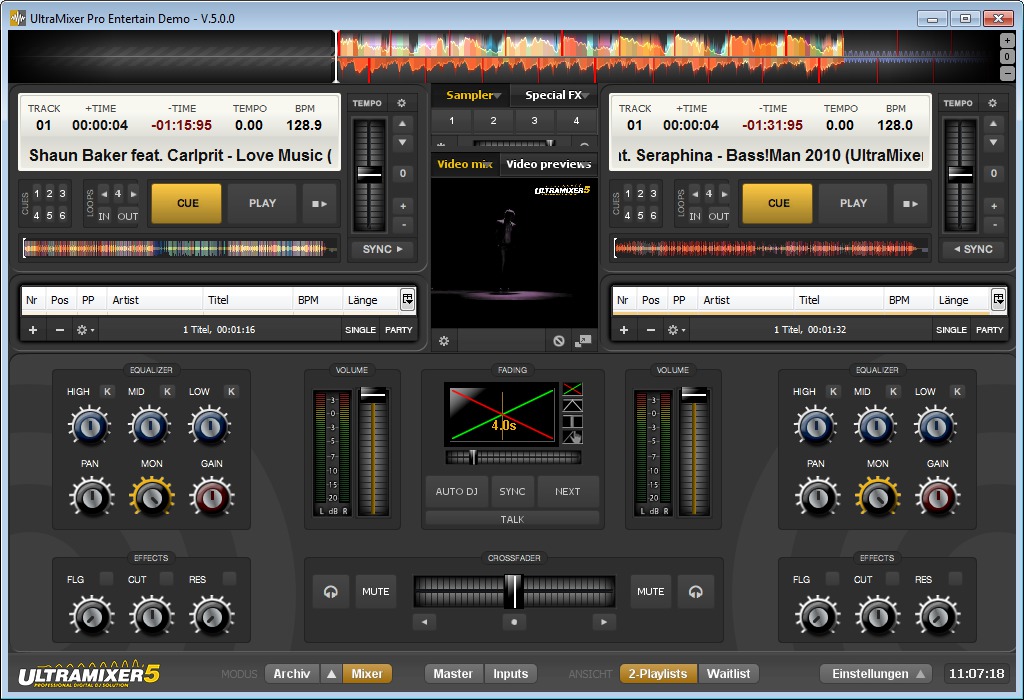Screen dimensions: 1024x700
Task: Mute the right channel
Action: click(x=650, y=592)
